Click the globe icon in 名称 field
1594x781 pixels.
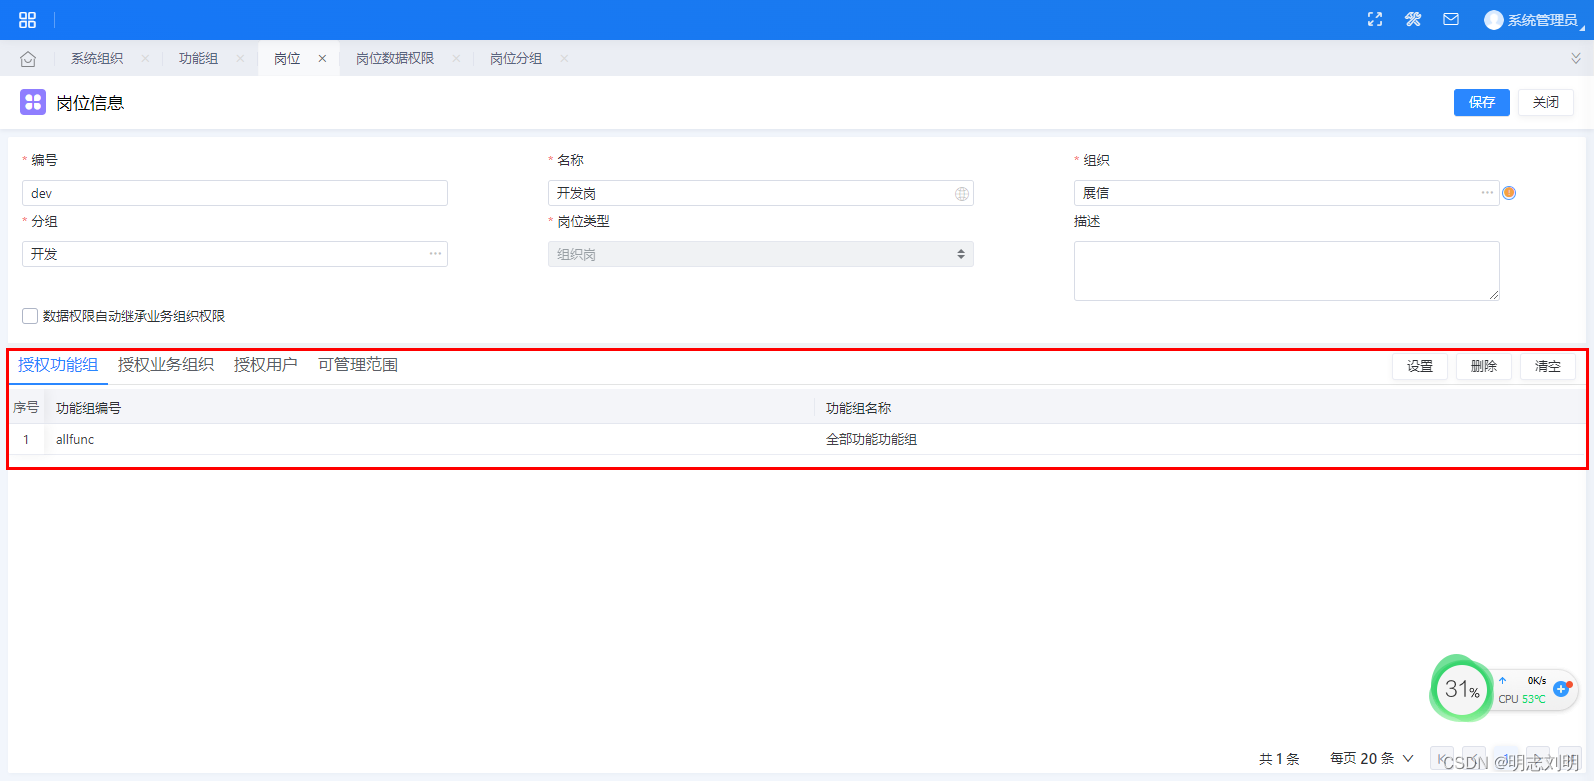[x=961, y=194]
